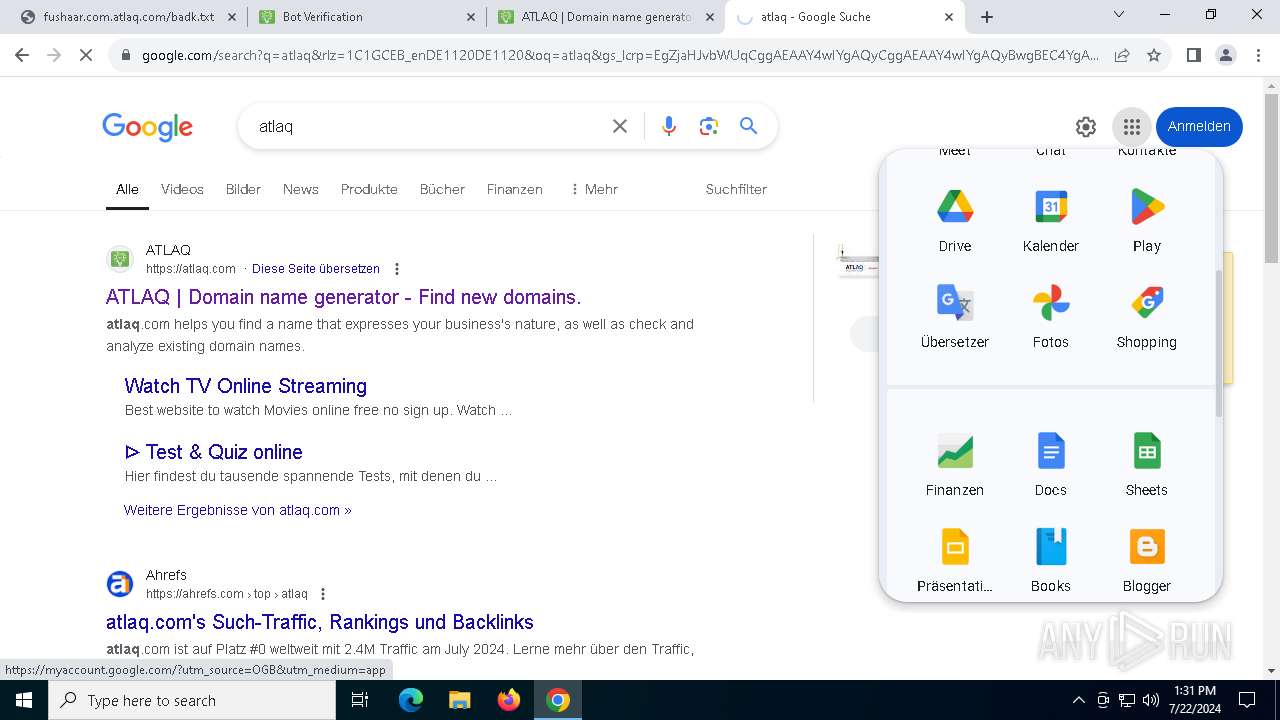The height and width of the screenshot is (720, 1280).
Task: Share this page from address bar
Action: (1122, 56)
